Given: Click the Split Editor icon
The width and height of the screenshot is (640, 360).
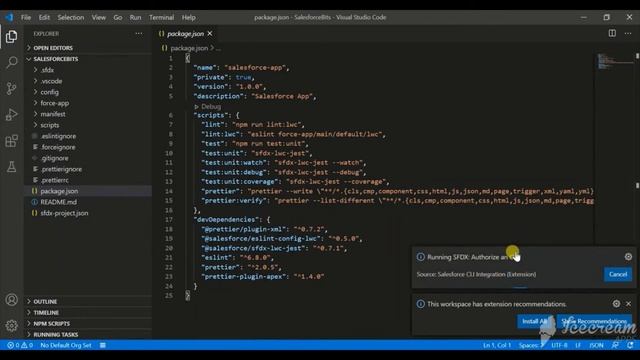Looking at the screenshot, I should click(612, 33).
